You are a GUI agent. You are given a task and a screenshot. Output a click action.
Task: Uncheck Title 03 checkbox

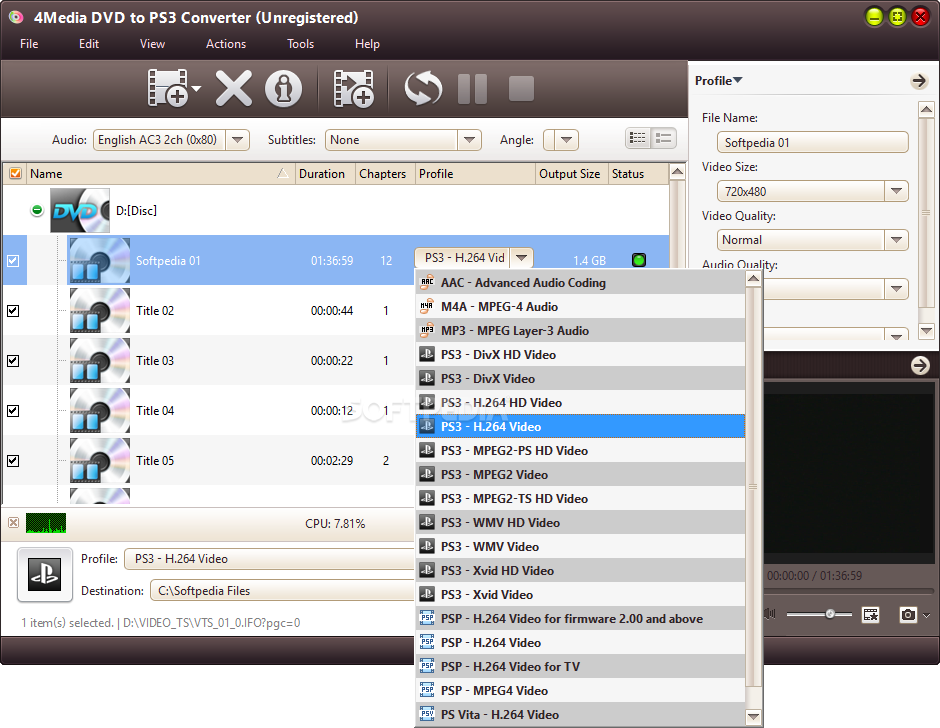click(x=13, y=360)
